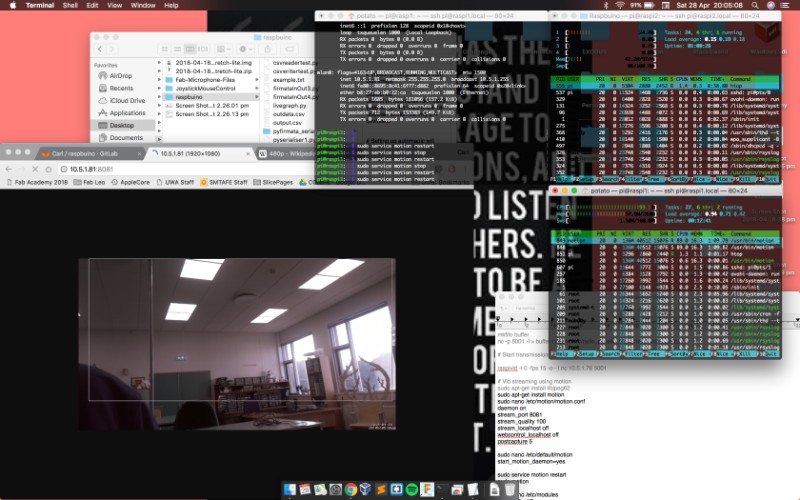This screenshot has width=800, height=500.
Task: Switch Finder to list view
Action: pos(178,49)
